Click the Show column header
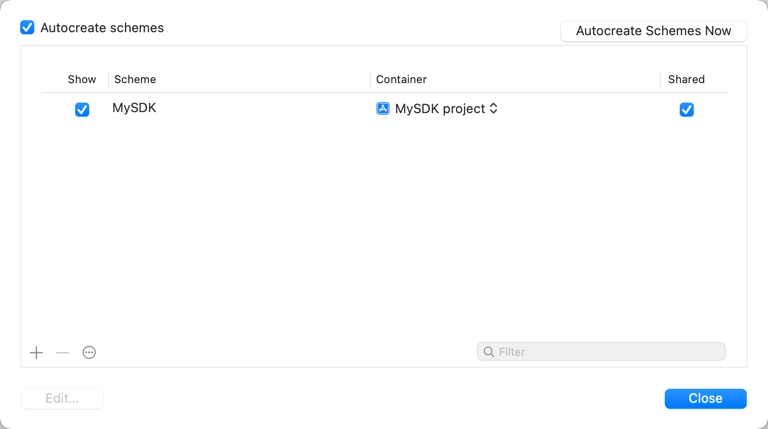 [82, 79]
